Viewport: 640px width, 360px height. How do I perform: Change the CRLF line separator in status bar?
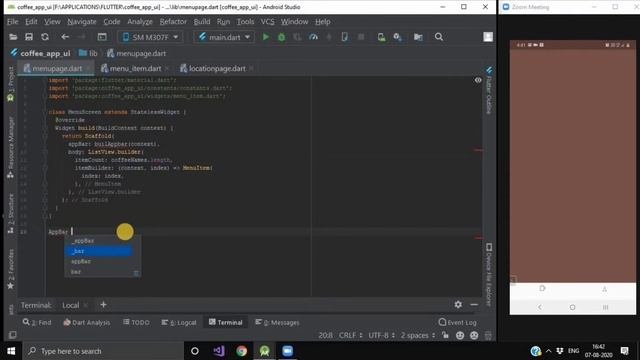click(350, 336)
